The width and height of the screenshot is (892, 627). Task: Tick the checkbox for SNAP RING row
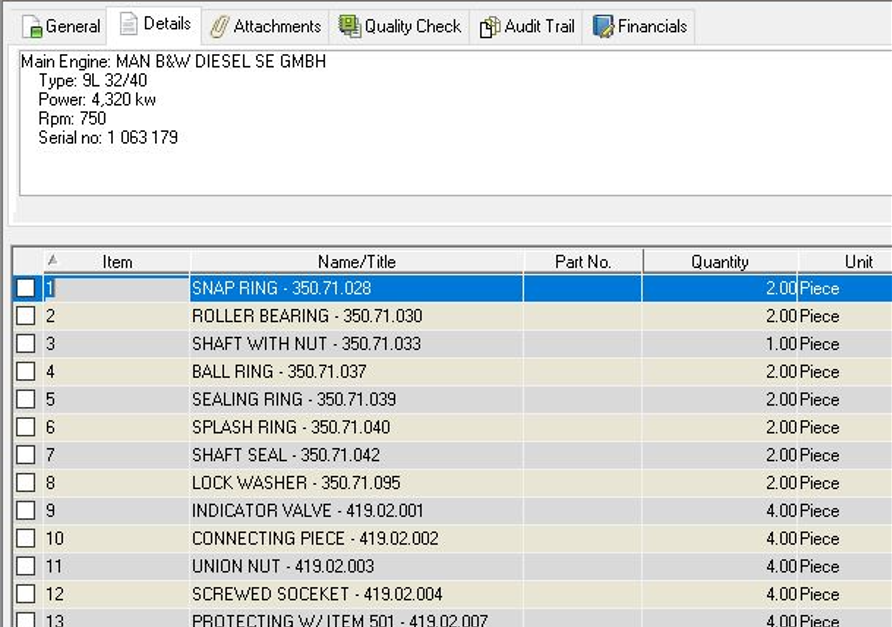tap(26, 289)
